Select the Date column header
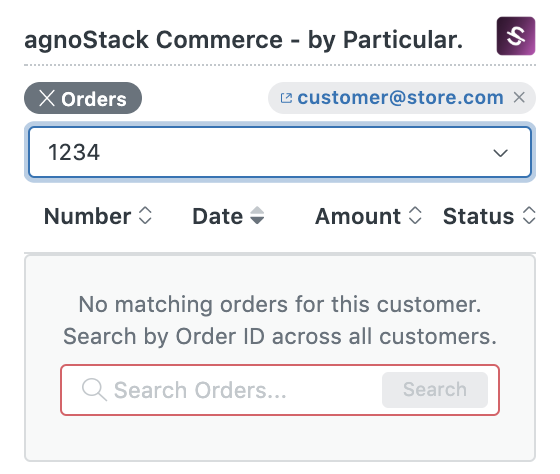Screen dimensions: 560x474 click(x=218, y=216)
